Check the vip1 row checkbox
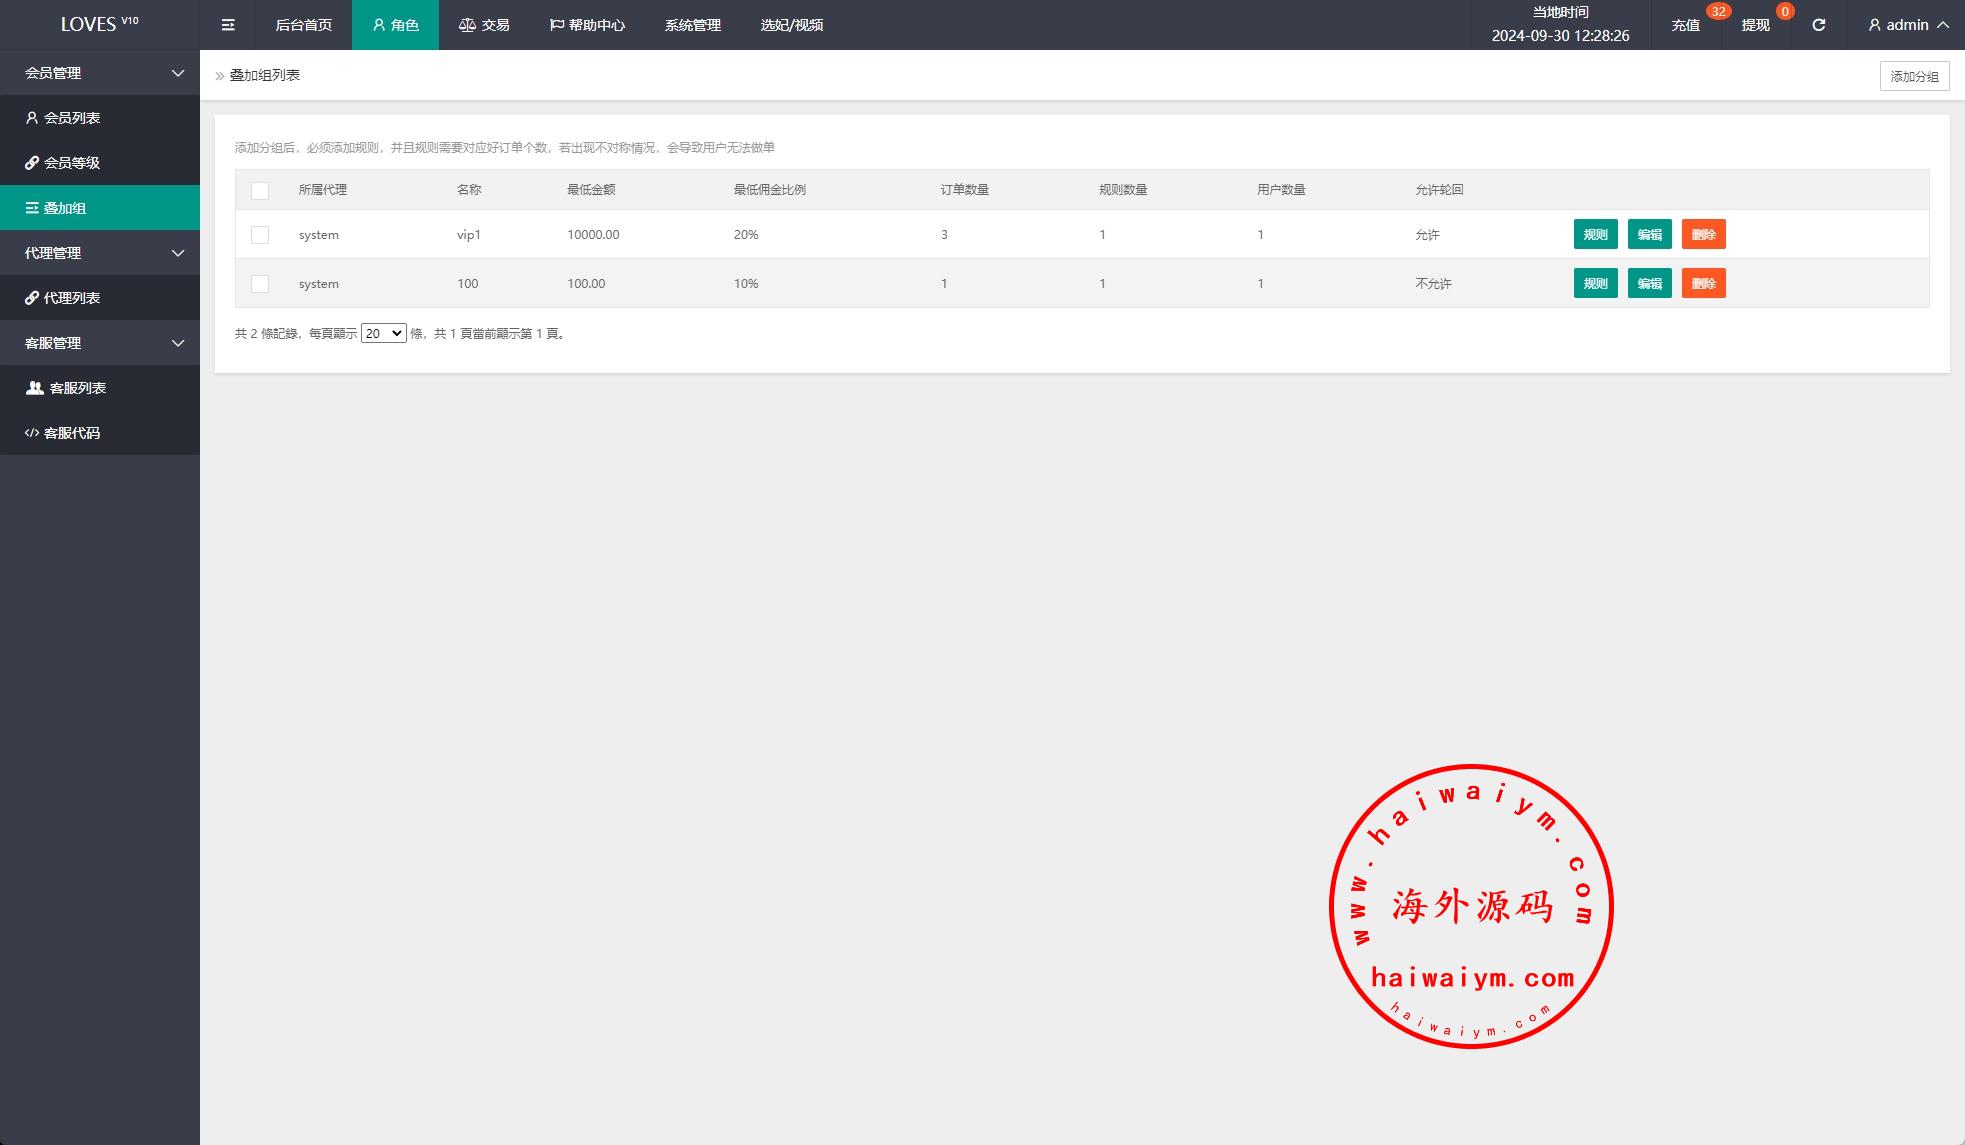The width and height of the screenshot is (1965, 1145). click(x=260, y=235)
